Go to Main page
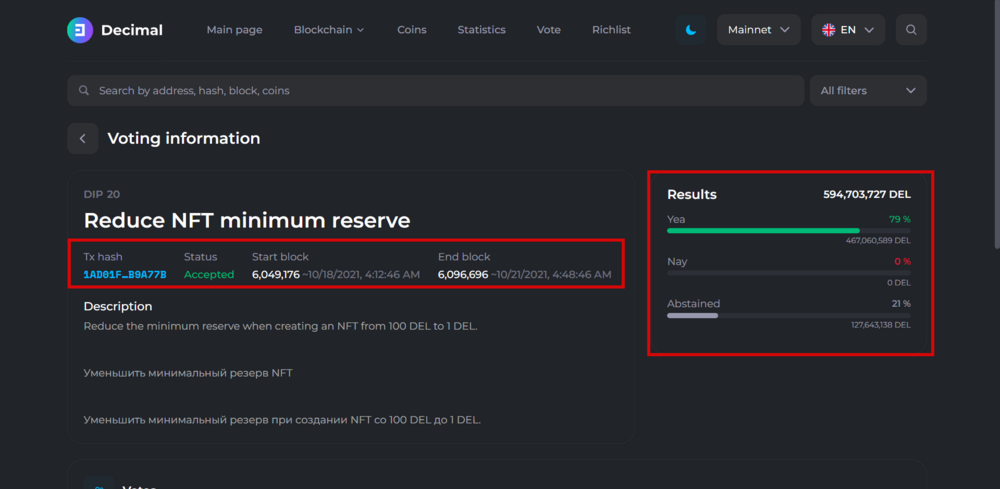Image resolution: width=1000 pixels, height=489 pixels. [x=234, y=30]
